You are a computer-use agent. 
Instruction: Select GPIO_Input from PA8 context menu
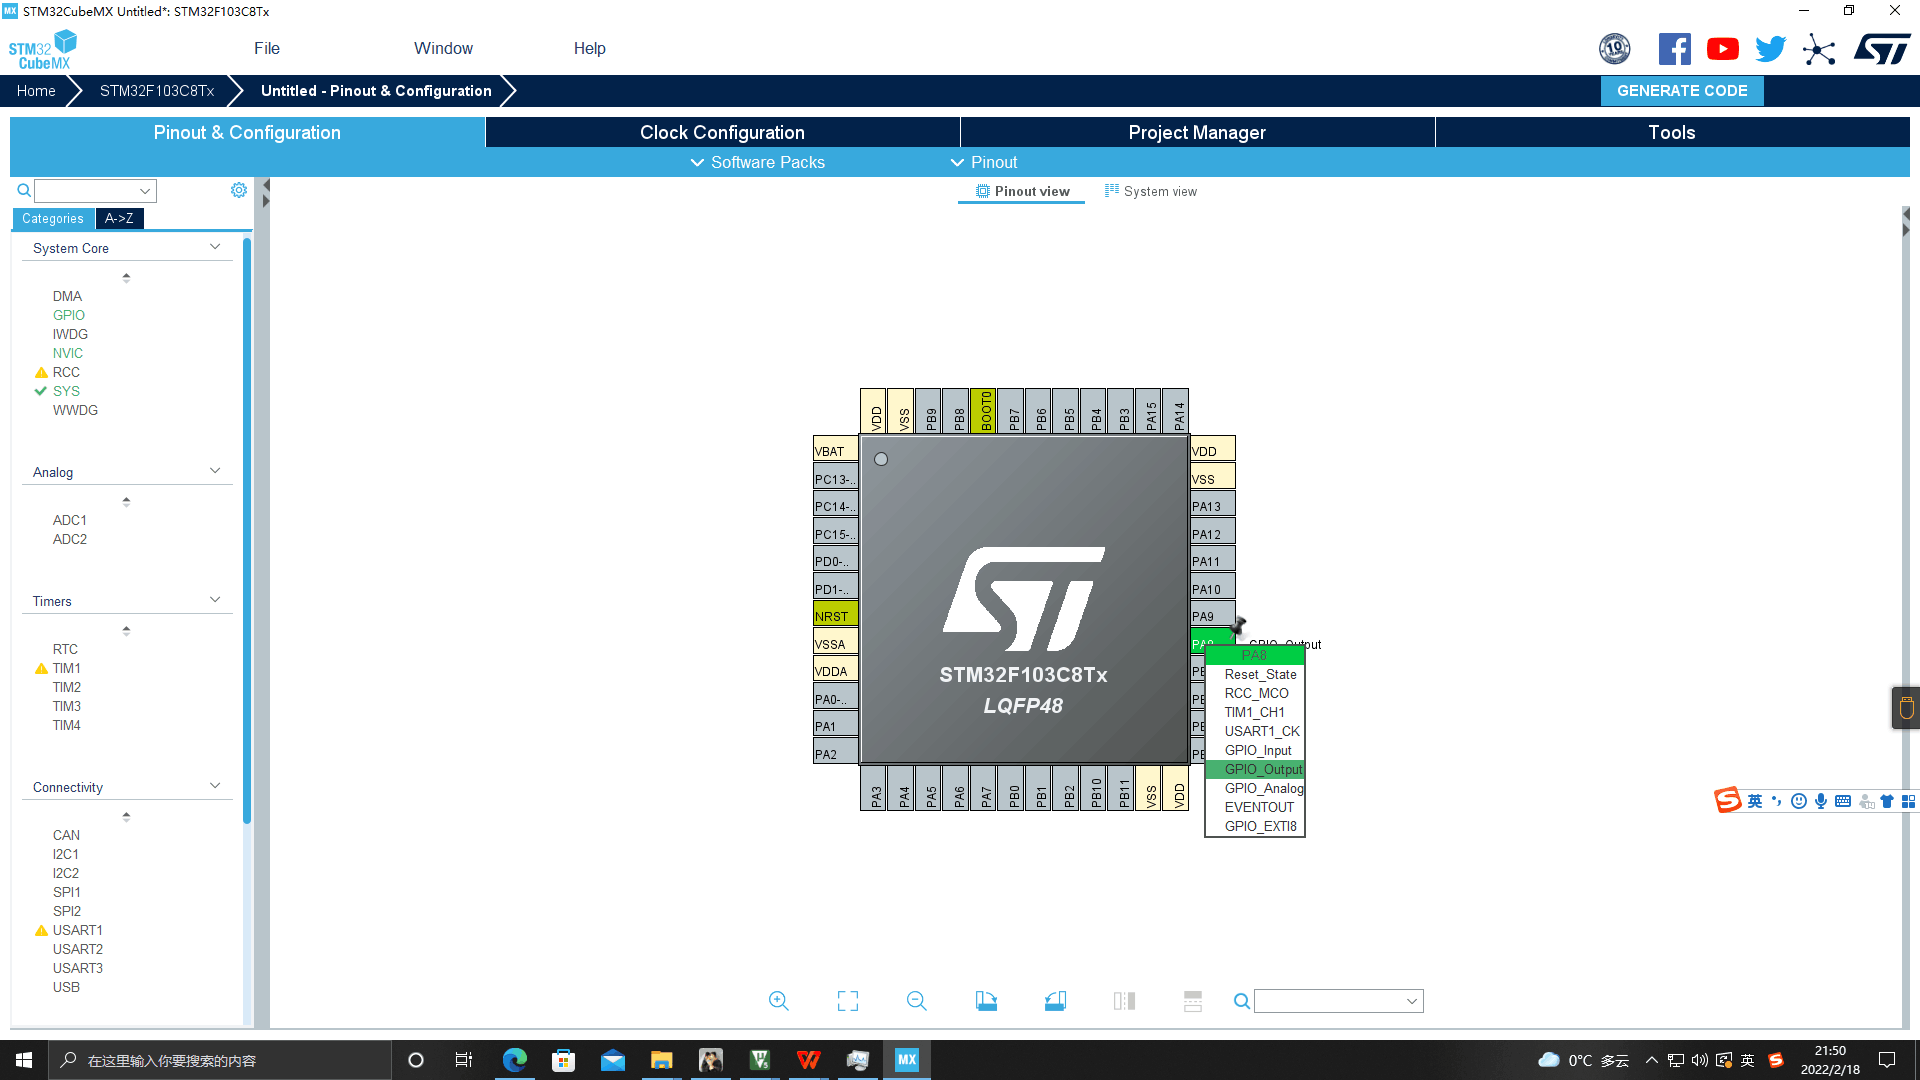(x=1257, y=750)
